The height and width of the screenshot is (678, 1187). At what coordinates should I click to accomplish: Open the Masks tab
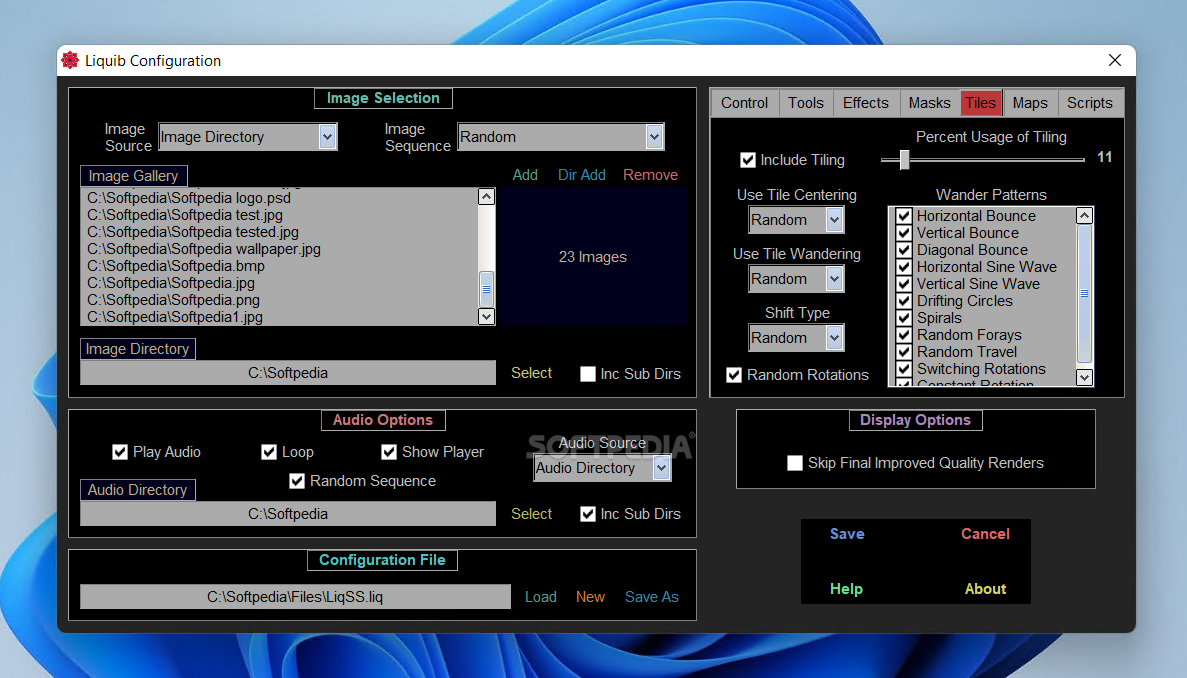(929, 103)
